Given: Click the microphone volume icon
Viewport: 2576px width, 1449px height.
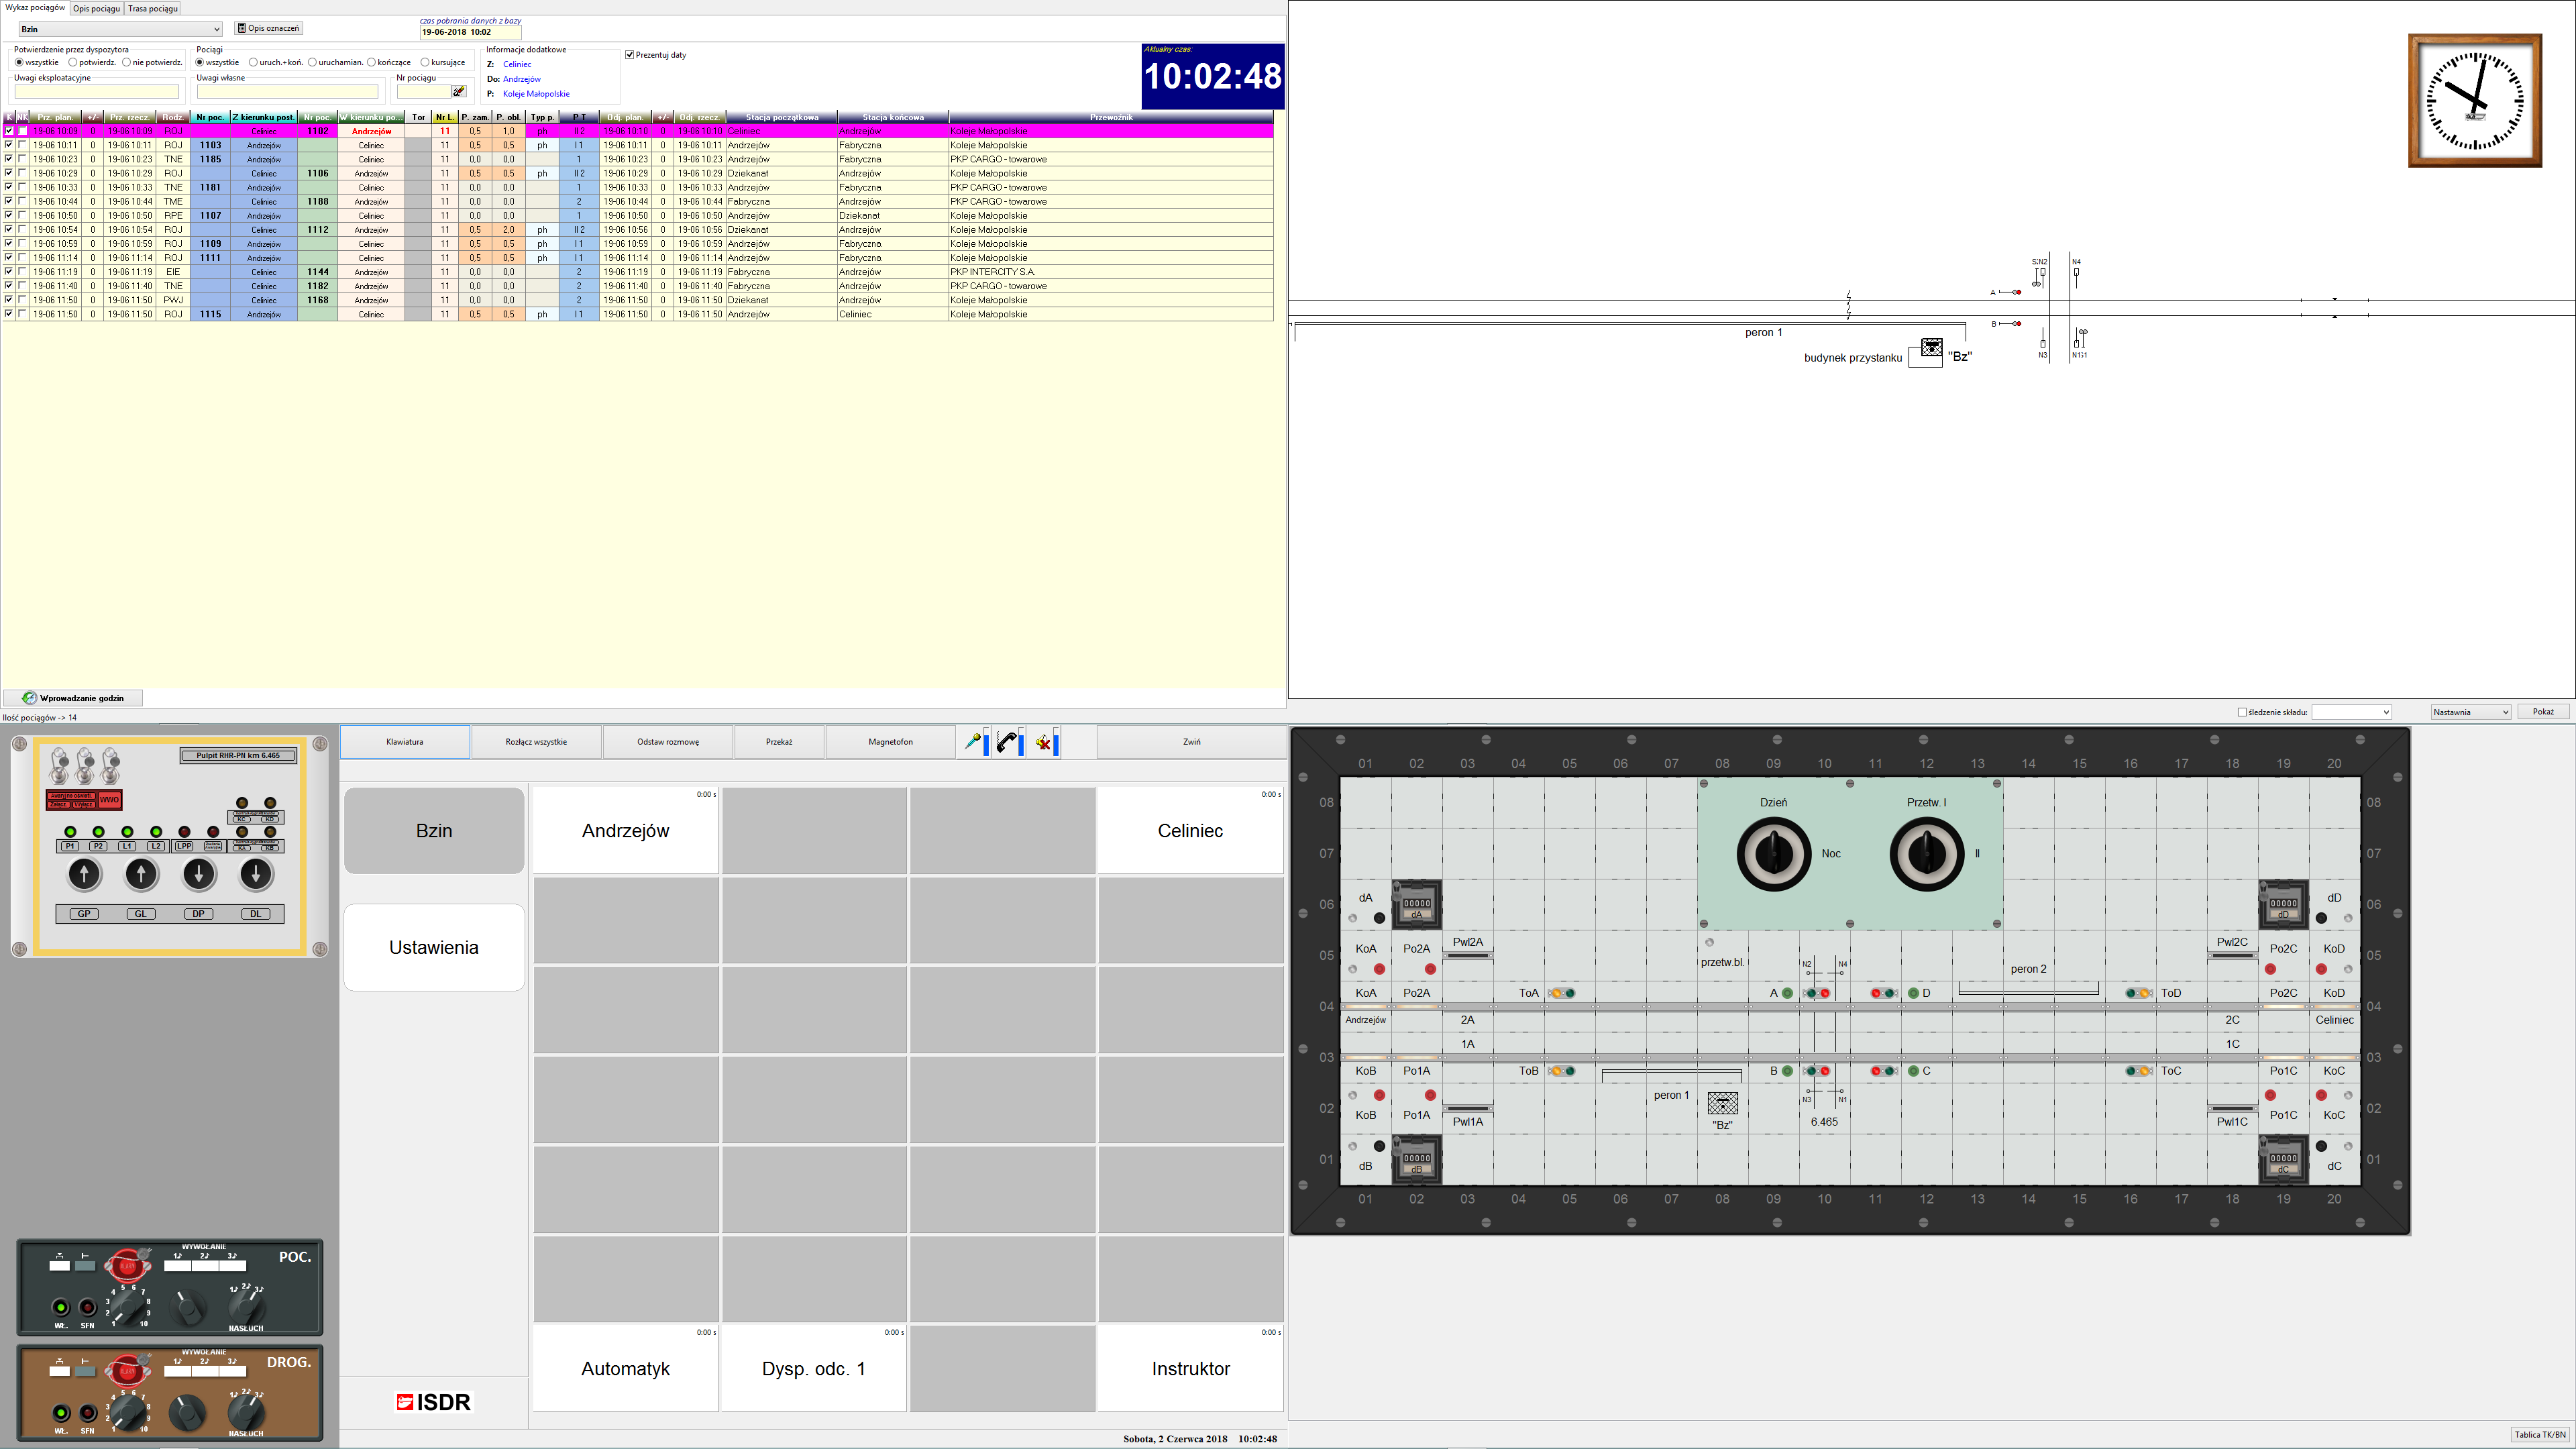Looking at the screenshot, I should tap(973, 742).
